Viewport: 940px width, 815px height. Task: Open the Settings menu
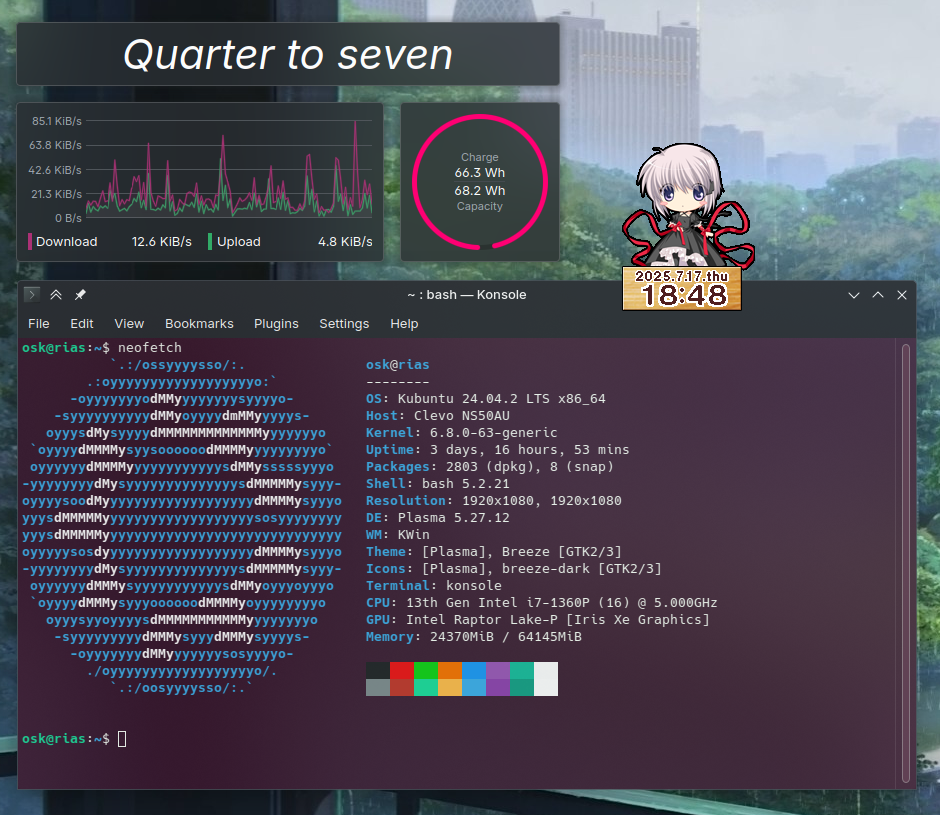point(344,324)
